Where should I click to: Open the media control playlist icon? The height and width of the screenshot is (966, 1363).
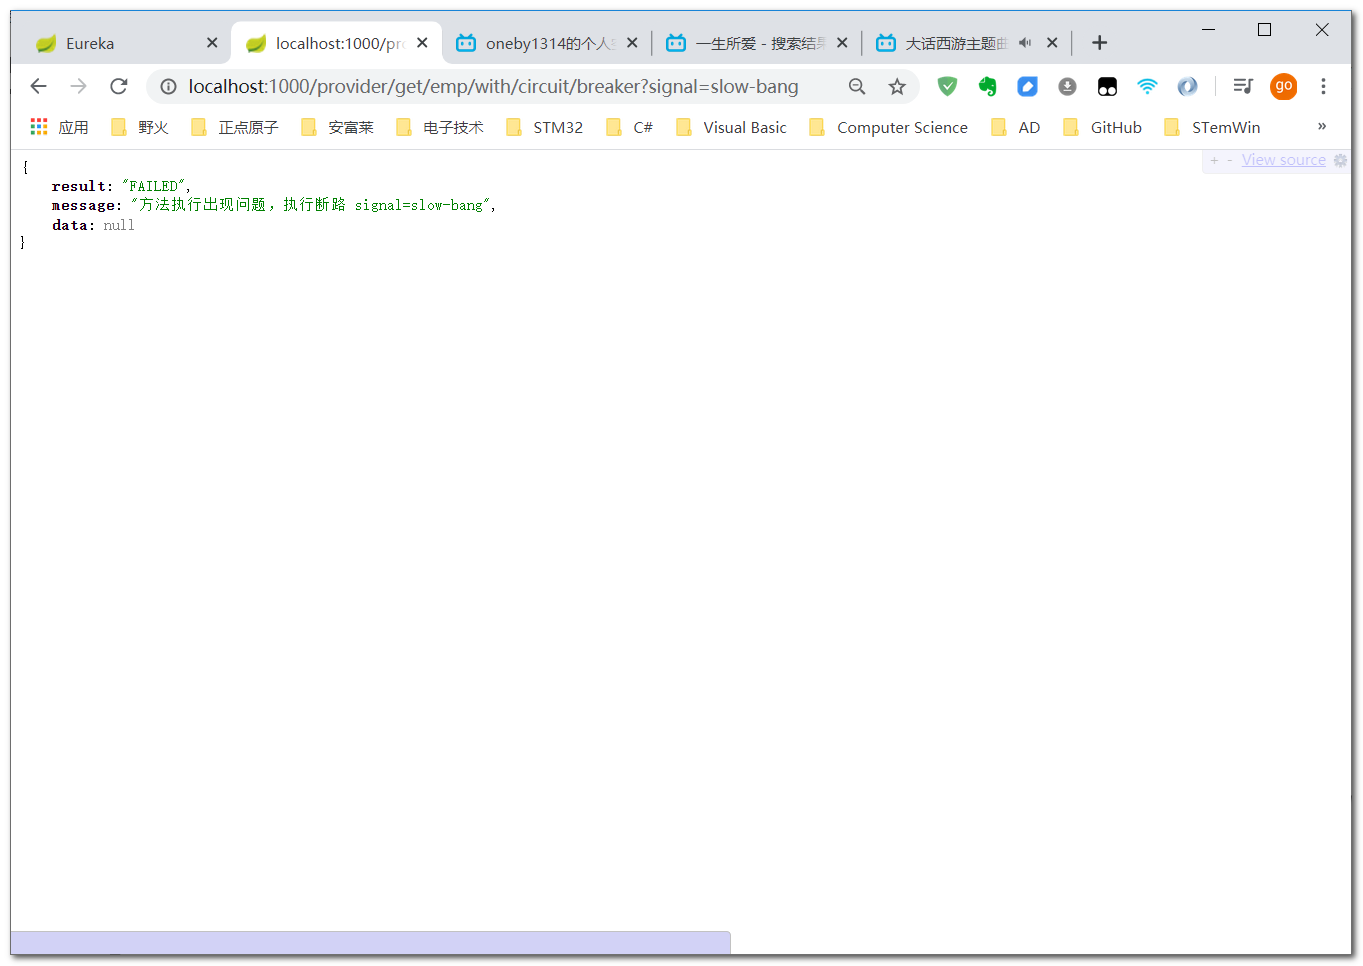click(1243, 87)
